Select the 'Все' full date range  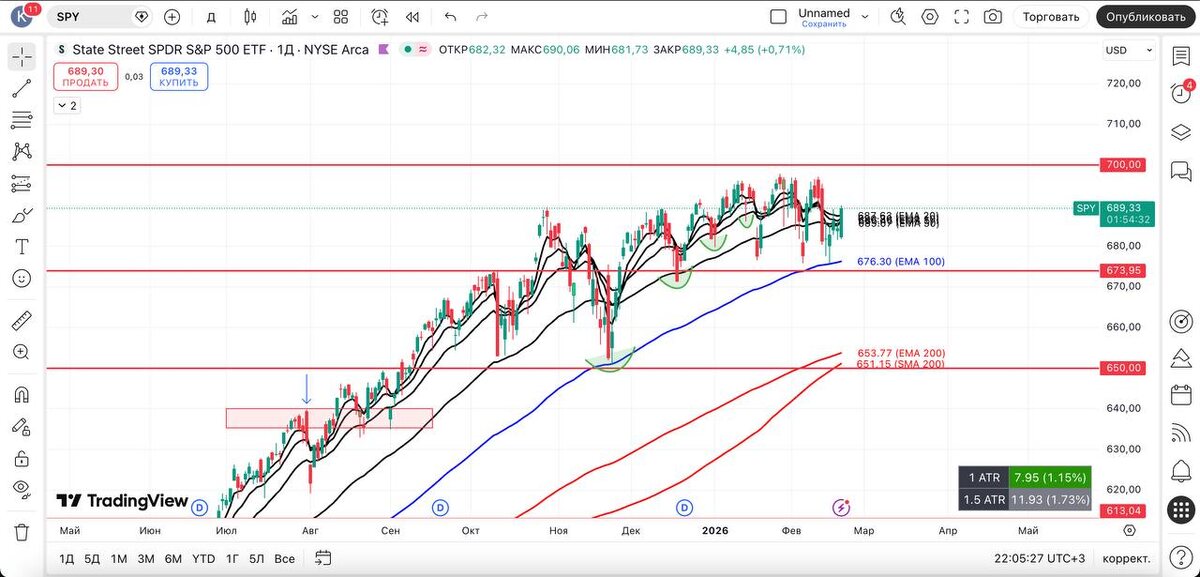[285, 558]
